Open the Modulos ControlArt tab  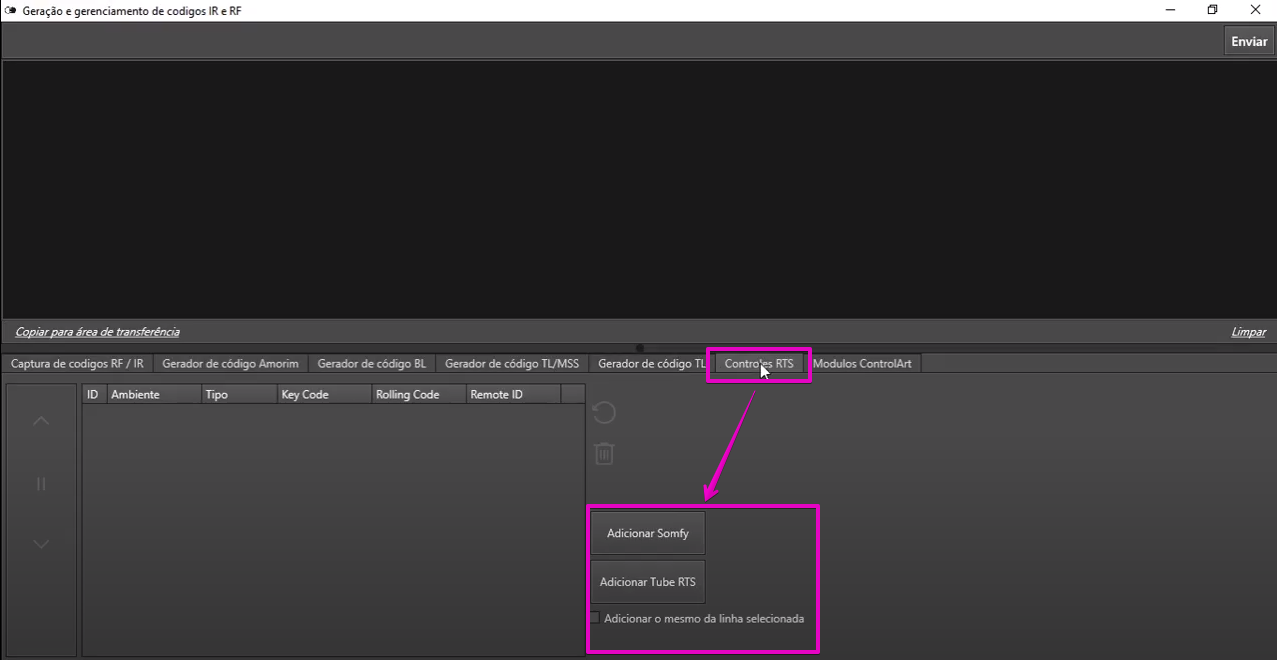[x=861, y=364]
